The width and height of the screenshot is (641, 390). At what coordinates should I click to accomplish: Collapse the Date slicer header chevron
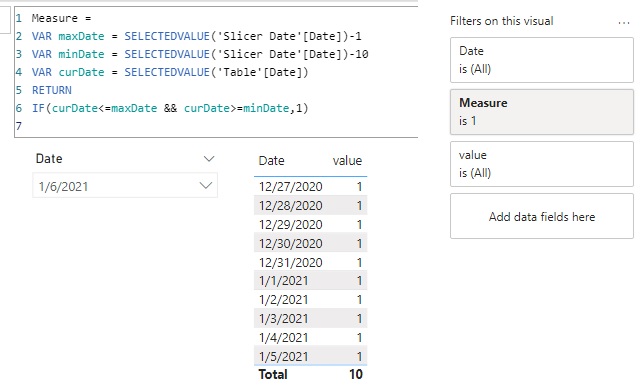[209, 159]
